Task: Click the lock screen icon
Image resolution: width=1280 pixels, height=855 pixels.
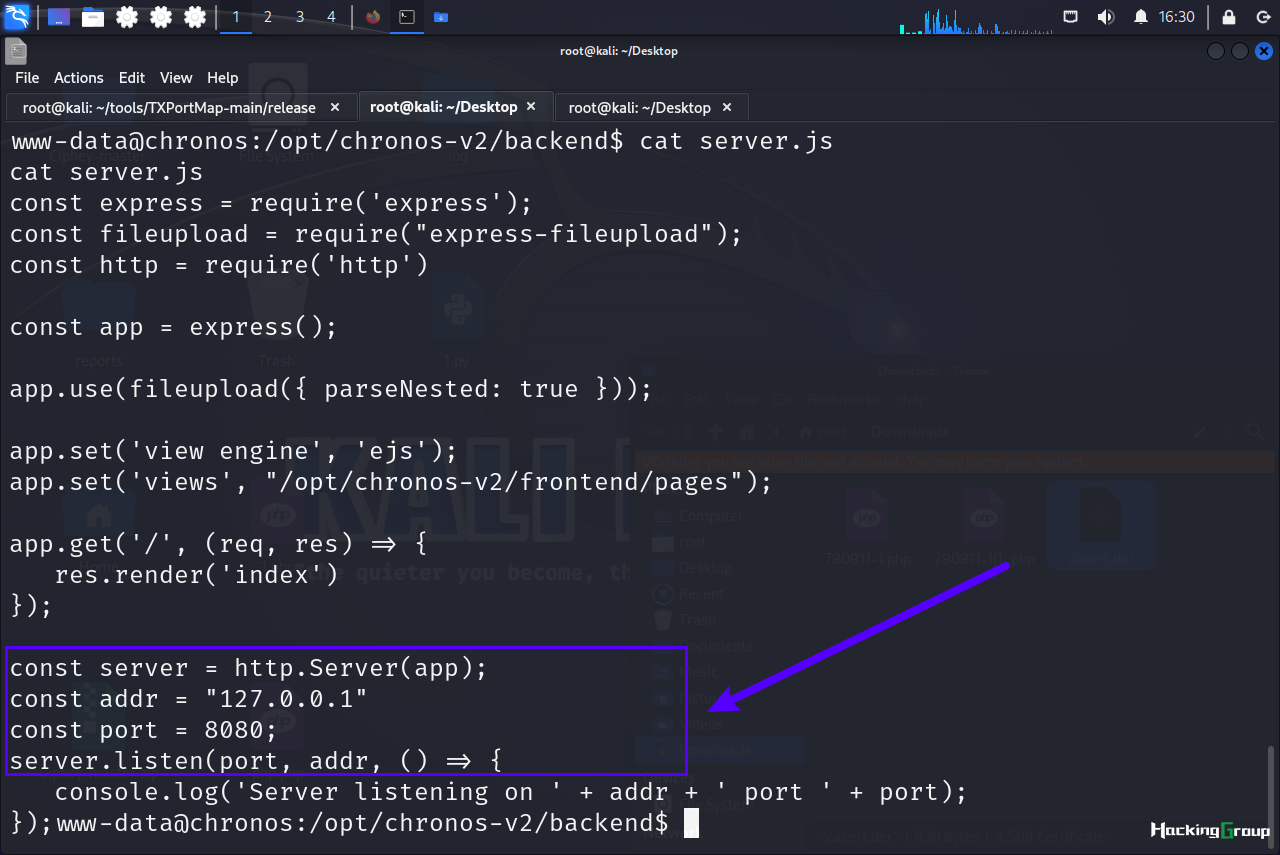Action: point(1229,17)
